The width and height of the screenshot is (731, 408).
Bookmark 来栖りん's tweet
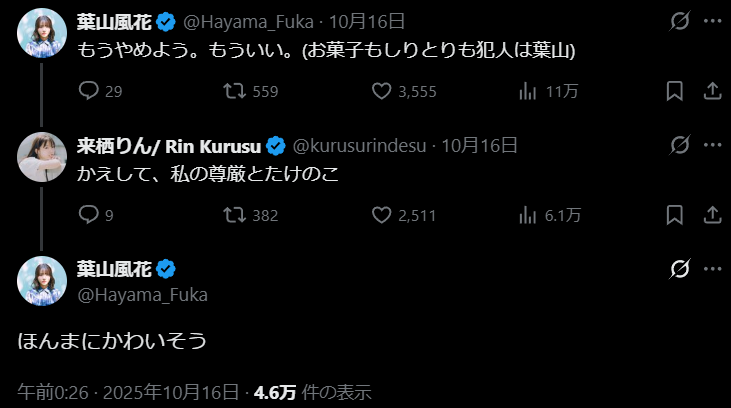[675, 214]
